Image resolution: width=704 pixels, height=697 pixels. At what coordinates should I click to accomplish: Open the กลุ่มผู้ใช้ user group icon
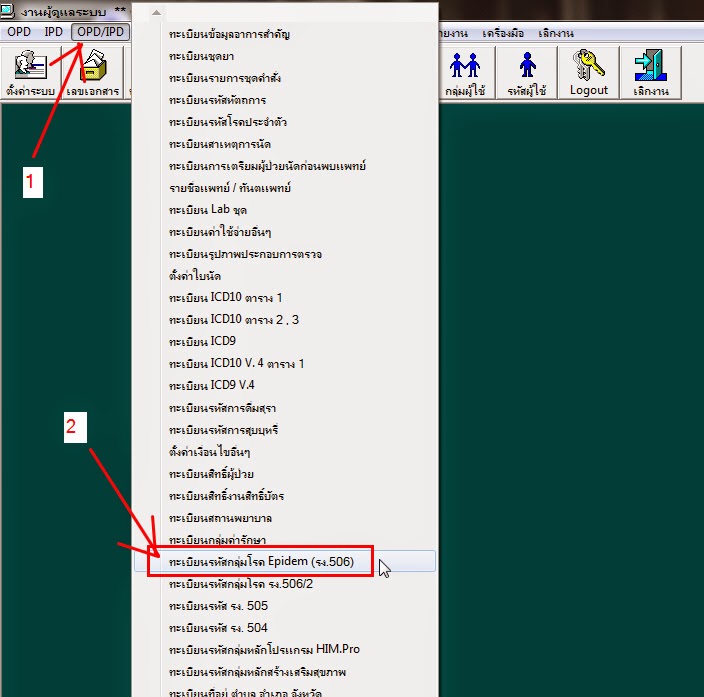point(465,73)
